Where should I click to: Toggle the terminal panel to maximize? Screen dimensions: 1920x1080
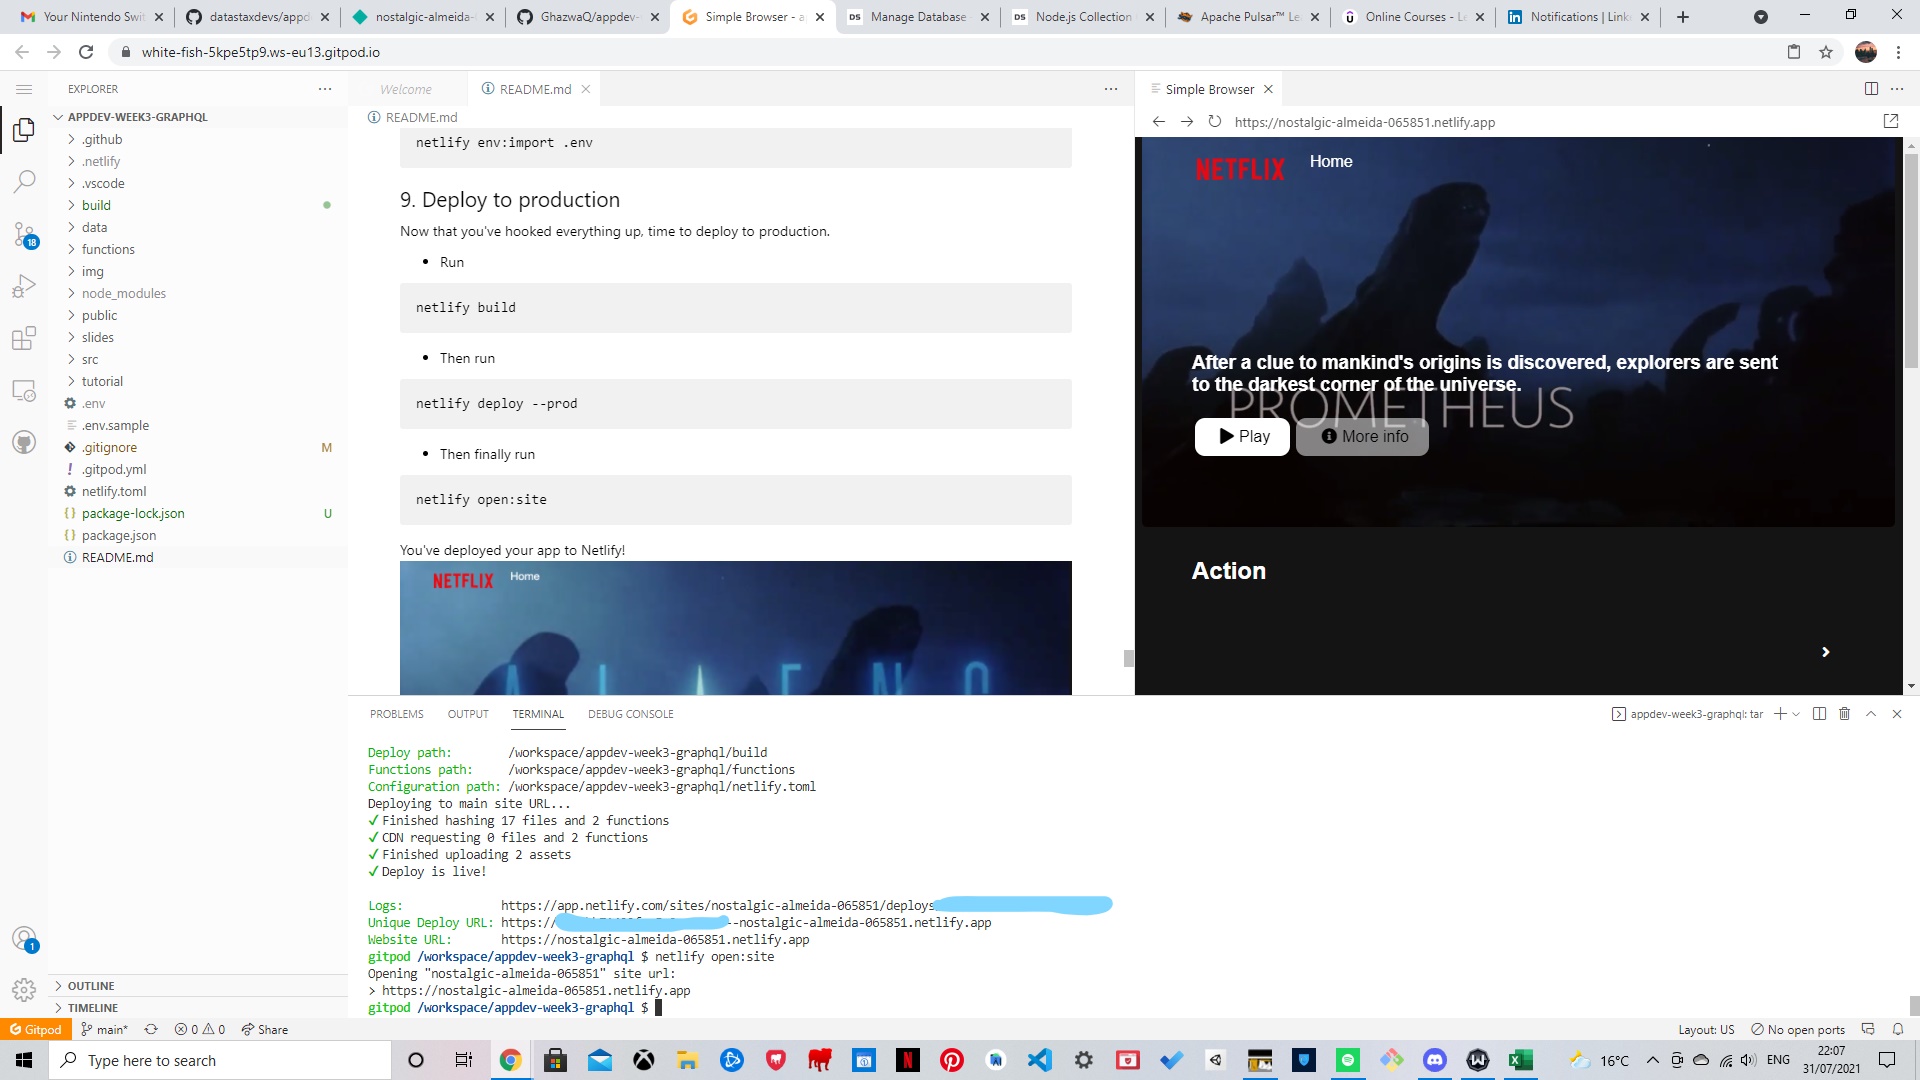coord(1871,713)
